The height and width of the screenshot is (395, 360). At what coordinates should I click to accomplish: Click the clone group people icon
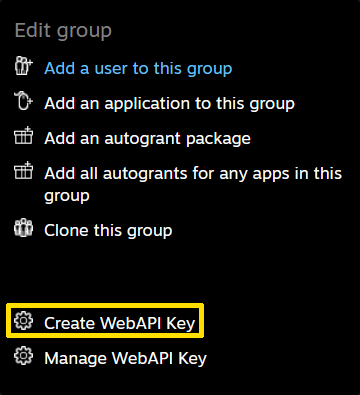(x=24, y=228)
